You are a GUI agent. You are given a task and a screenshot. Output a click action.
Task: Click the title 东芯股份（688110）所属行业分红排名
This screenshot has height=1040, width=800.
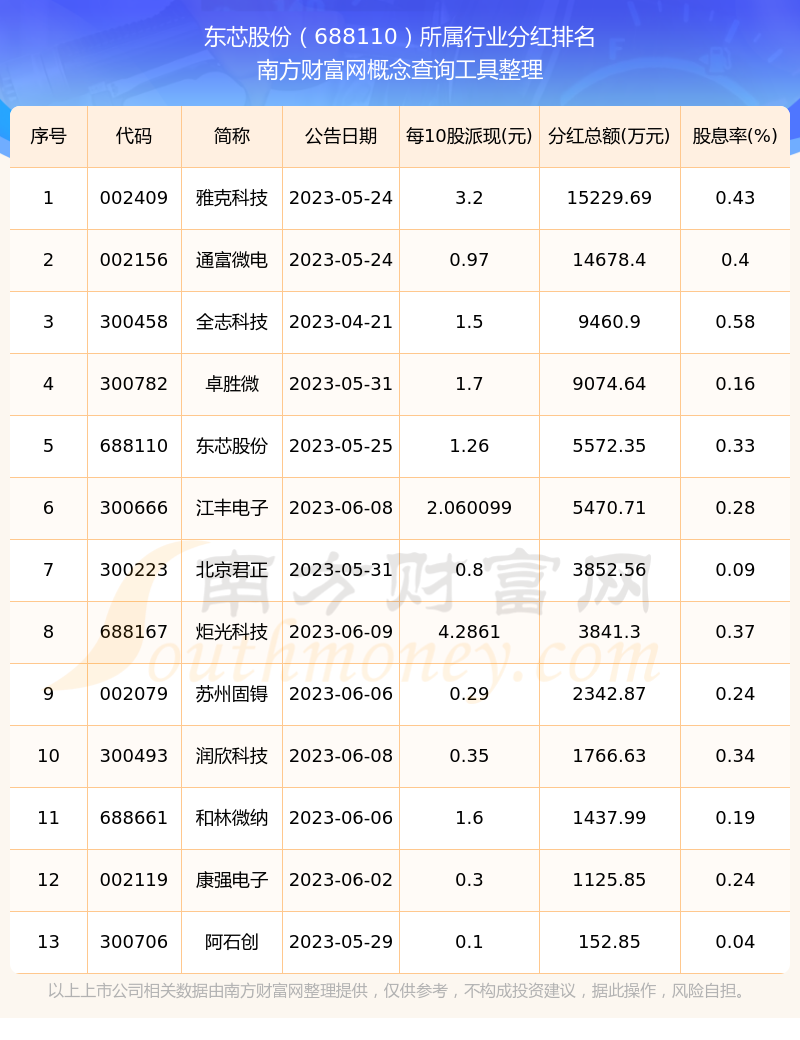click(399, 36)
